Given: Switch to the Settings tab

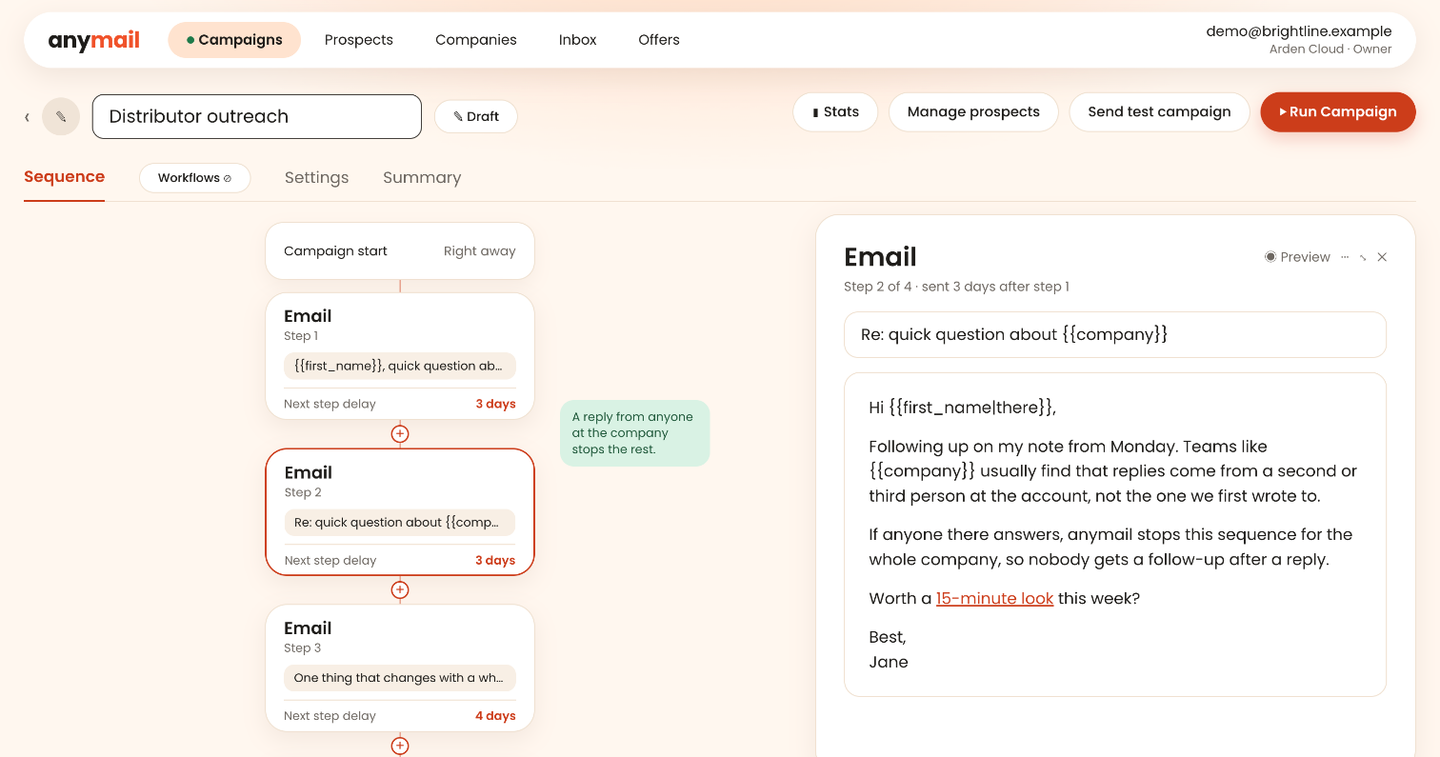Looking at the screenshot, I should 317,178.
